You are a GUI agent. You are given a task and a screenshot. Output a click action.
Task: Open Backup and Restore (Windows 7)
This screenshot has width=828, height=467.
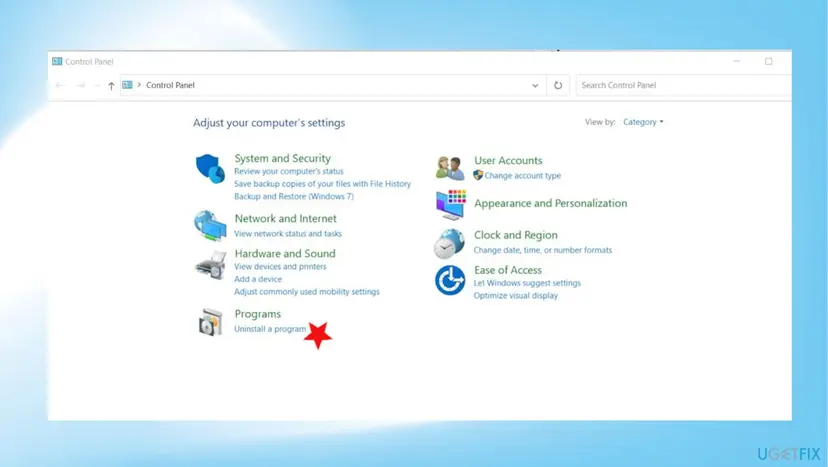(x=294, y=197)
